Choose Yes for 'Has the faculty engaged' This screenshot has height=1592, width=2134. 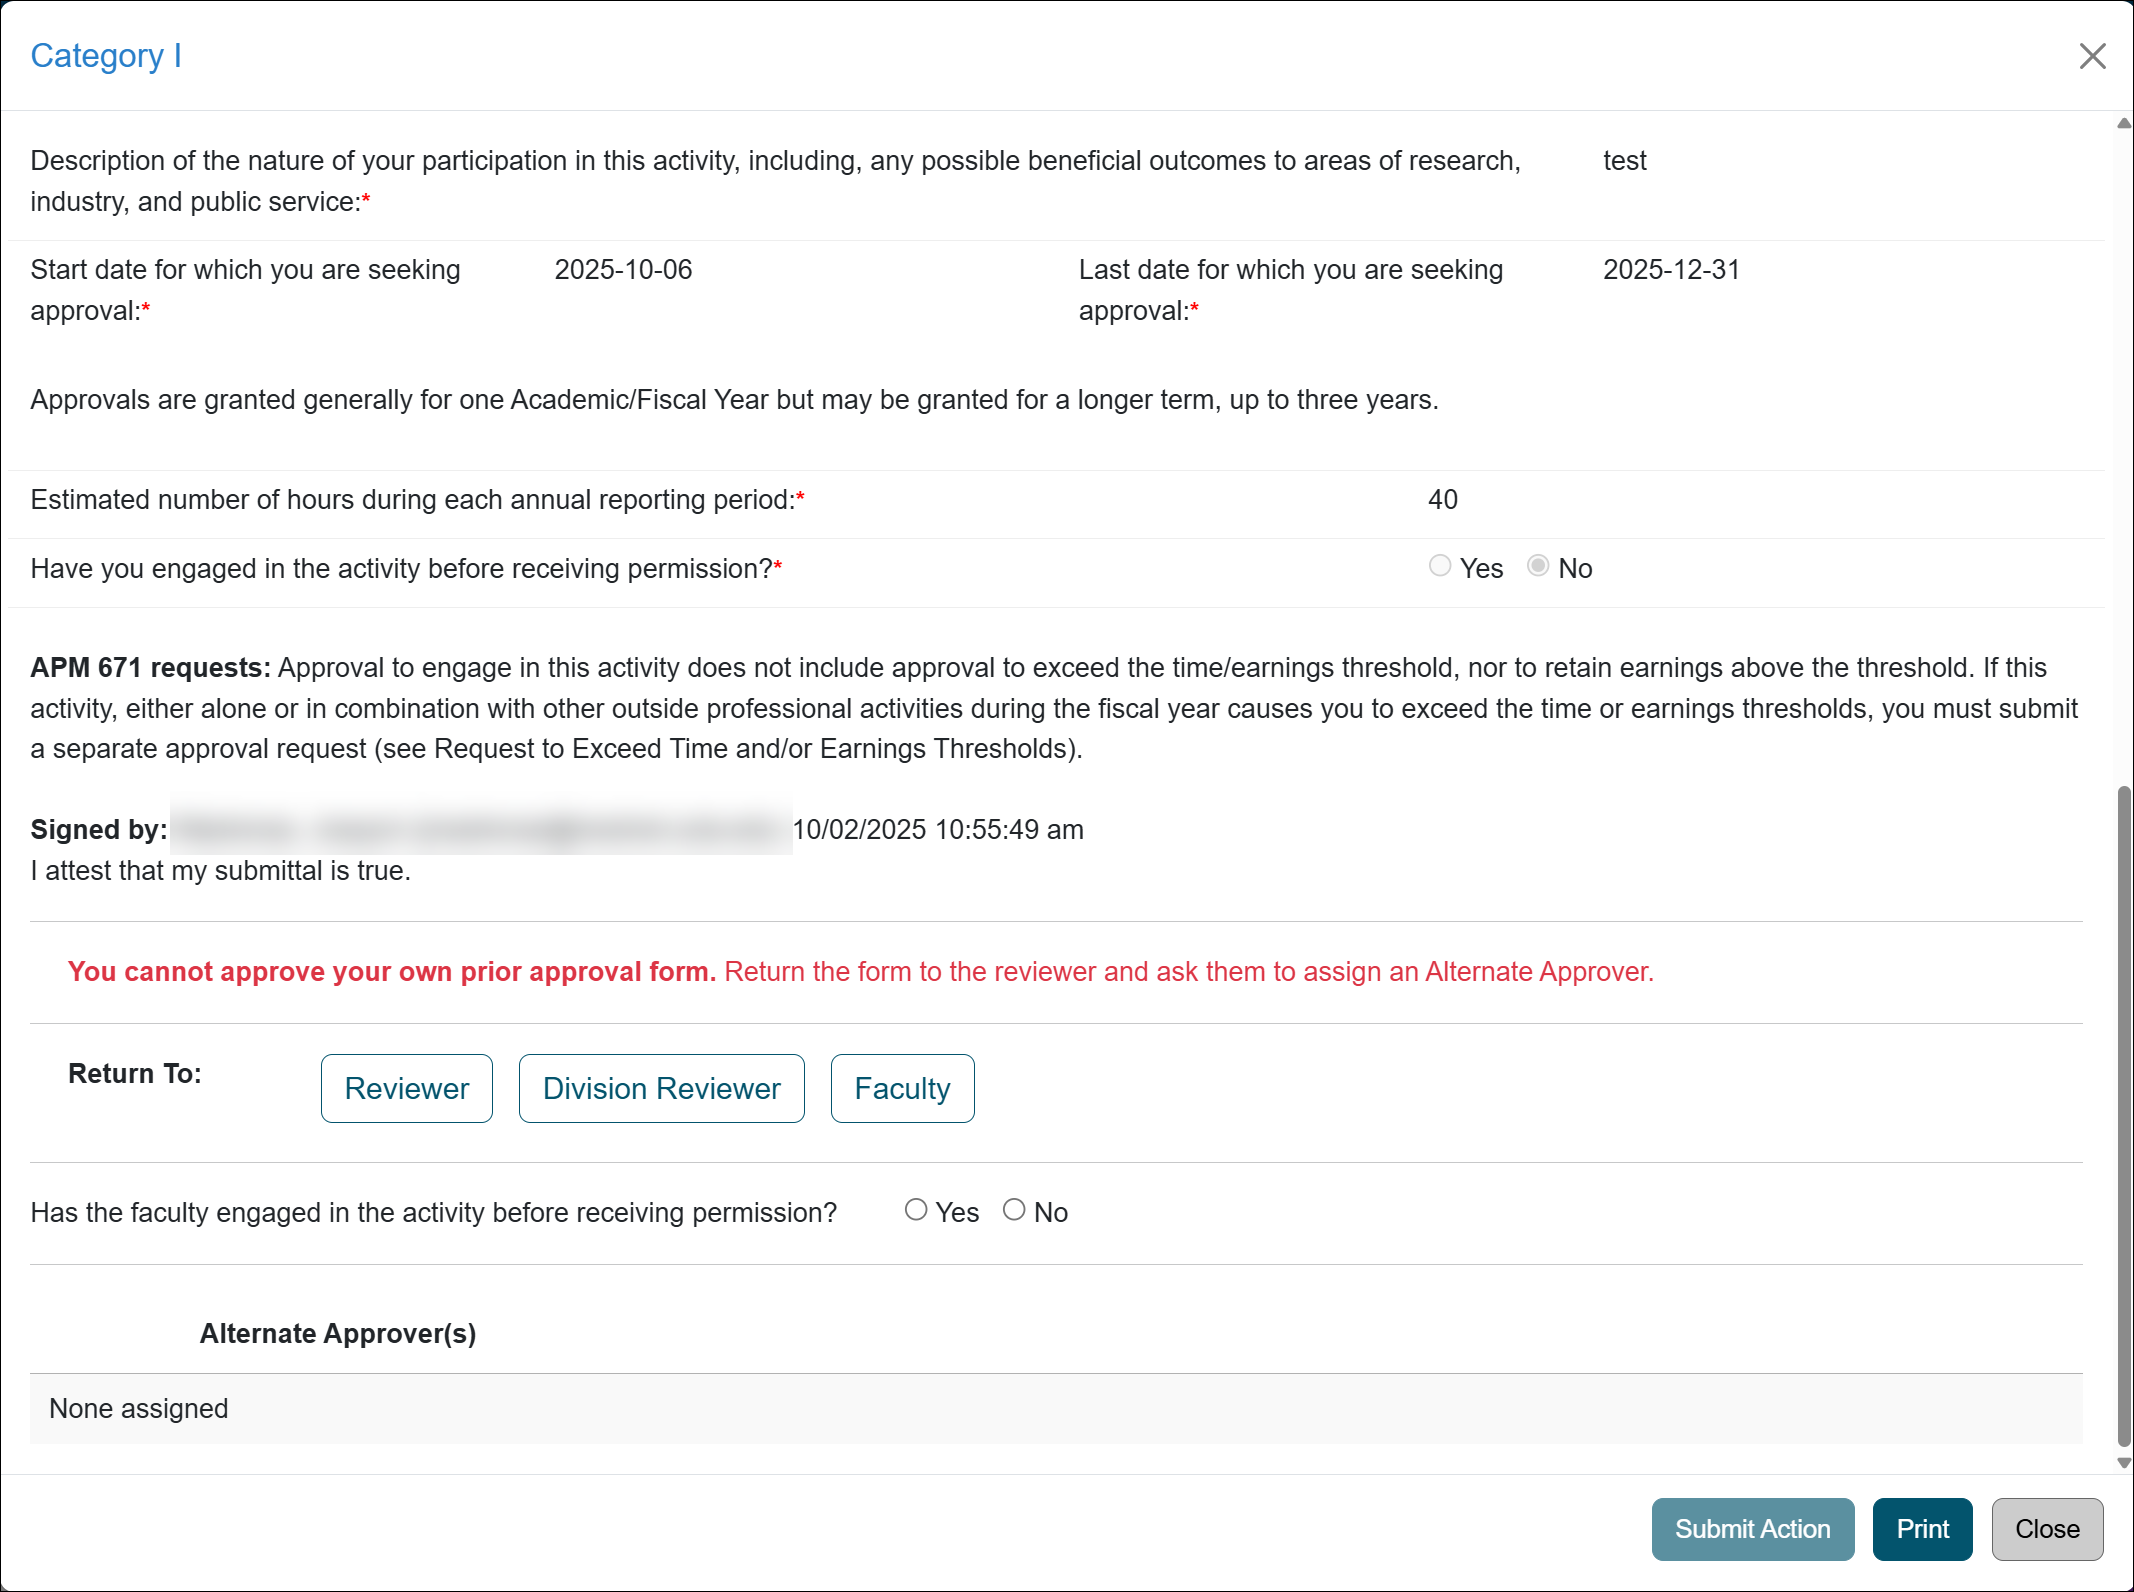coord(916,1210)
